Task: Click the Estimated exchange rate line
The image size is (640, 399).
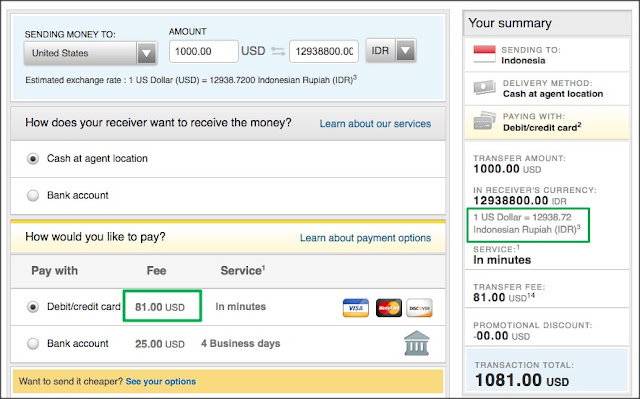Action: pyautogui.click(x=191, y=80)
